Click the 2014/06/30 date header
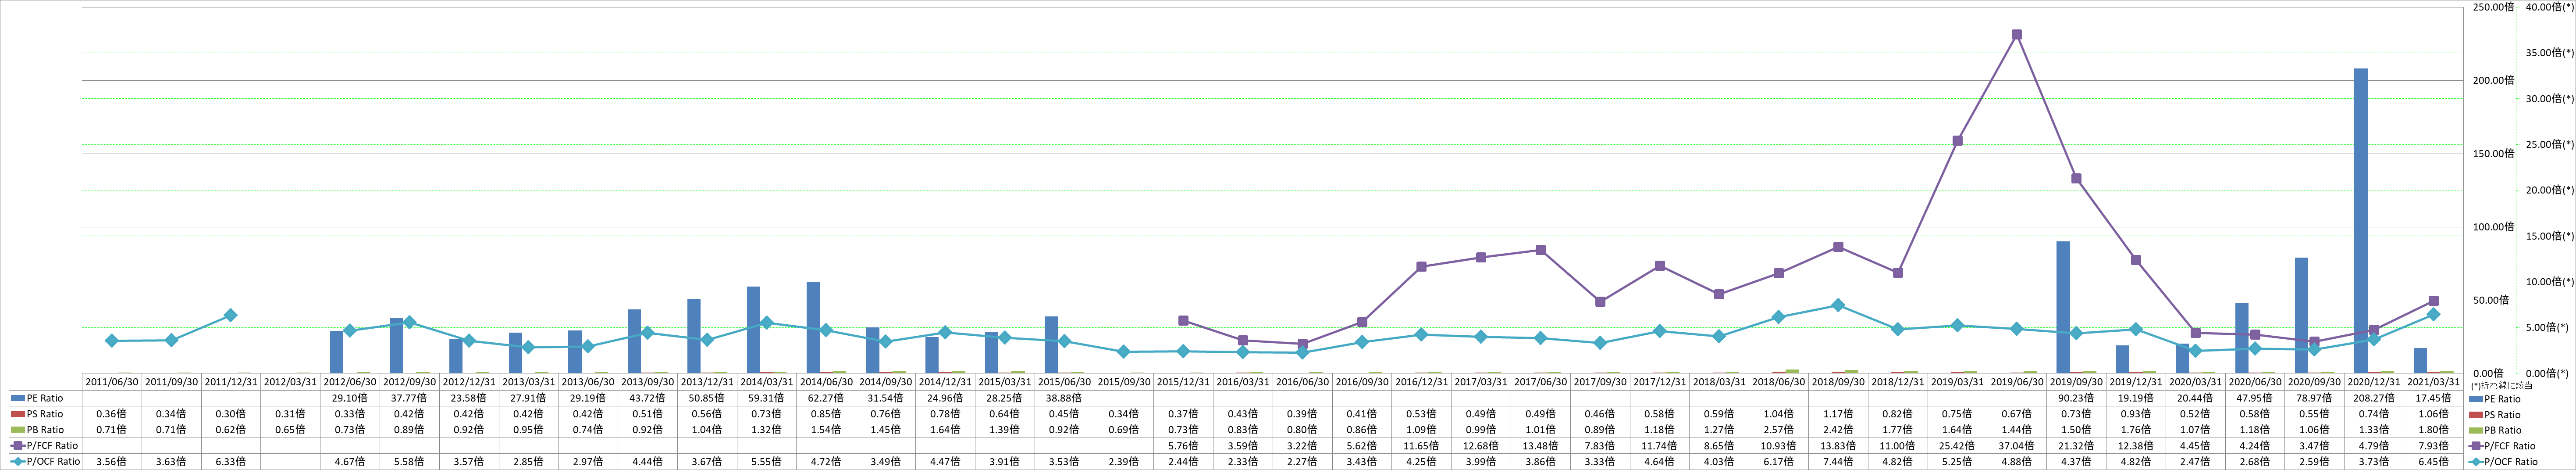The image size is (2576, 470). pos(826,382)
